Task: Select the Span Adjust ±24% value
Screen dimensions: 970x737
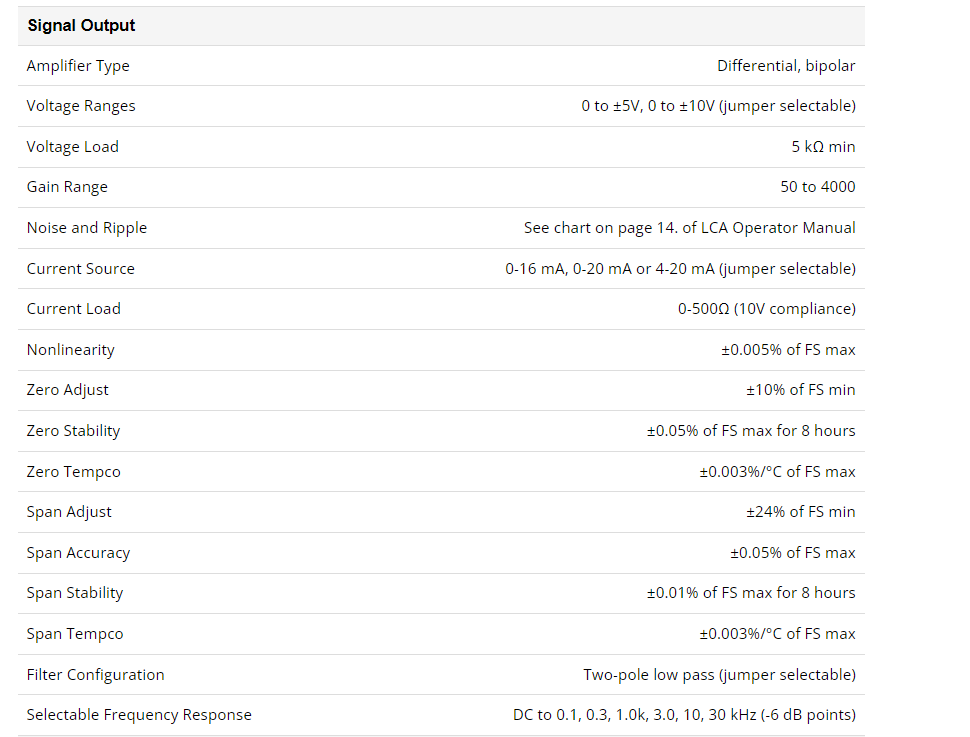Action: point(800,512)
